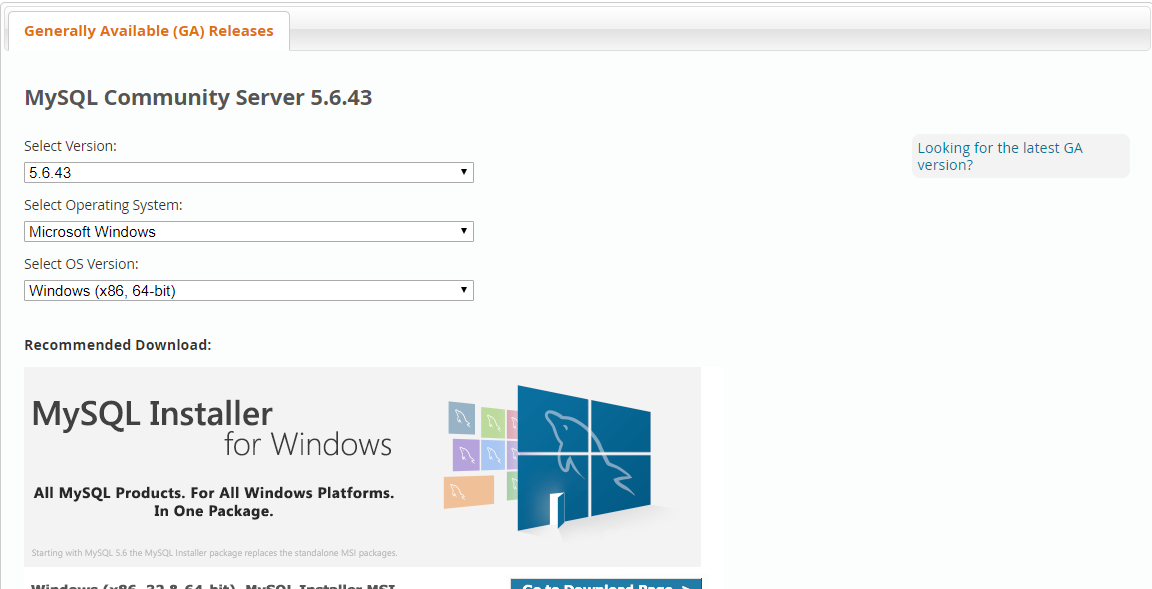Click 'All MySQL Products. For All Windows Platforms' text

[x=214, y=494]
